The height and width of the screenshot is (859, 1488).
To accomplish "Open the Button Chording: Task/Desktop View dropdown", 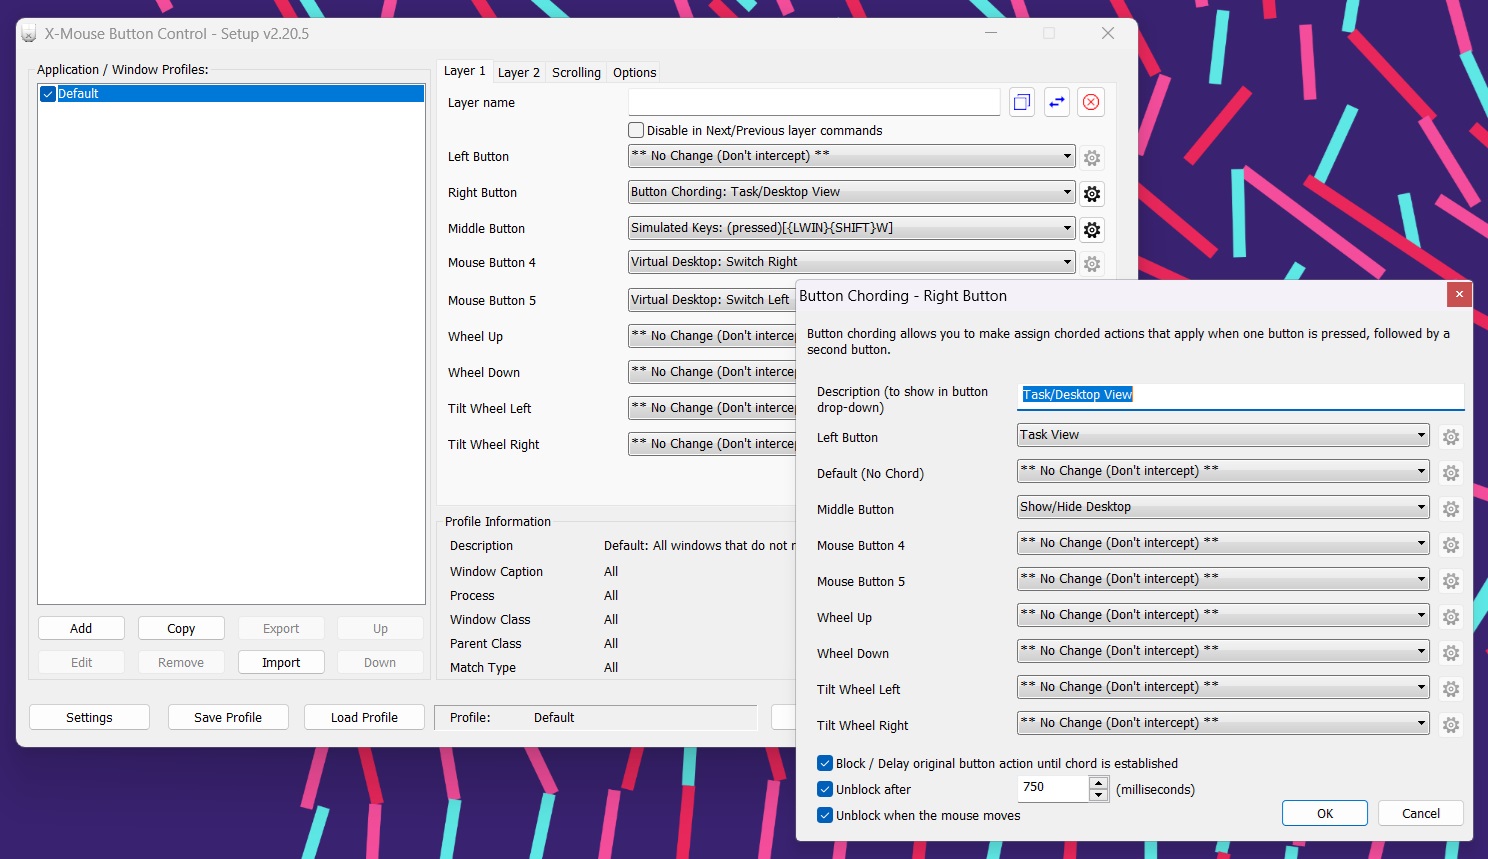I will (852, 192).
